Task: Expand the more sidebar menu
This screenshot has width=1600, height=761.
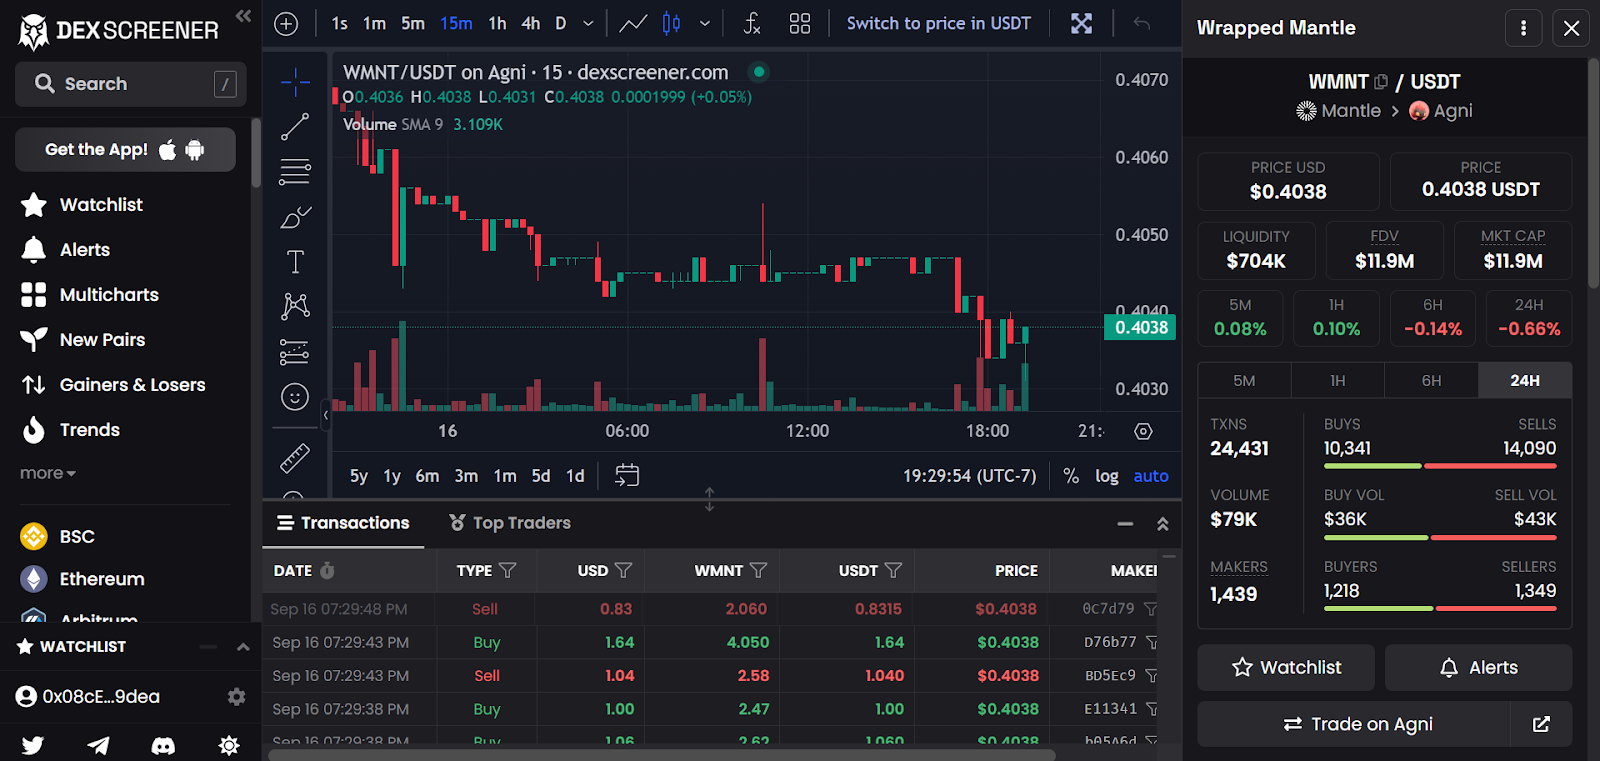Action: [x=48, y=473]
